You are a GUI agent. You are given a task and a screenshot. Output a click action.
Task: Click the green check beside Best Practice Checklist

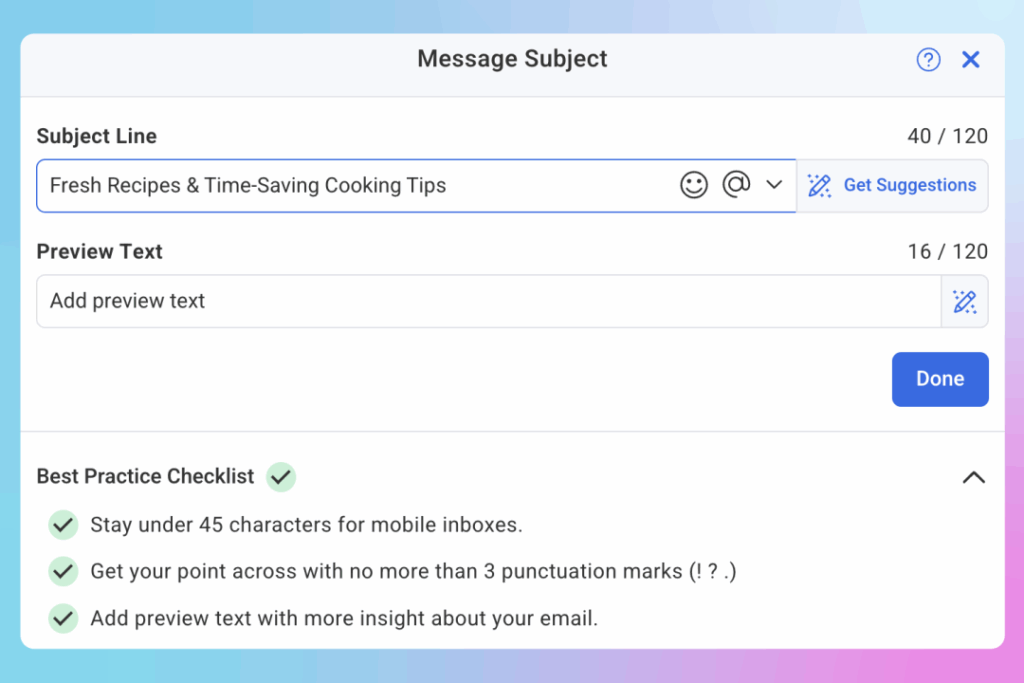(280, 477)
